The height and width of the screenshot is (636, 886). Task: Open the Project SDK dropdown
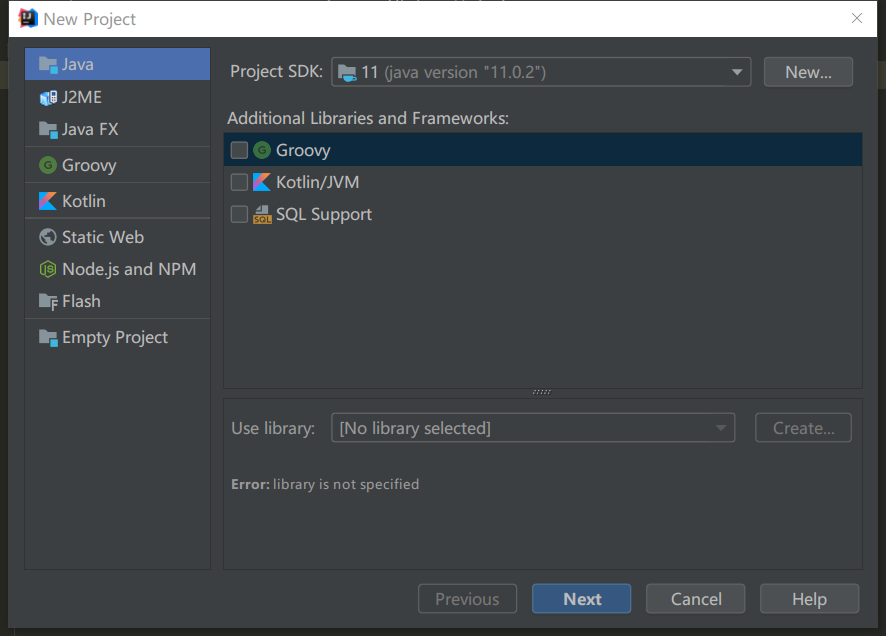(541, 72)
